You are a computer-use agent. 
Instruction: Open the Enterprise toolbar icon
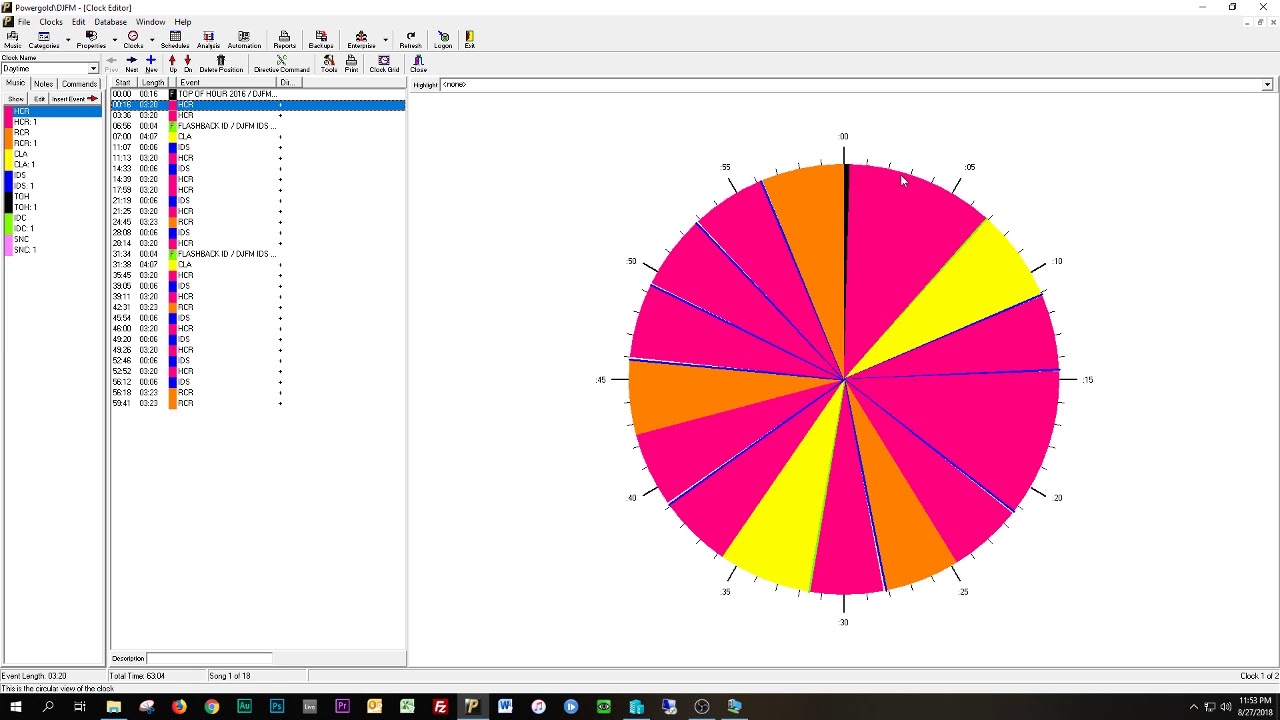point(361,39)
